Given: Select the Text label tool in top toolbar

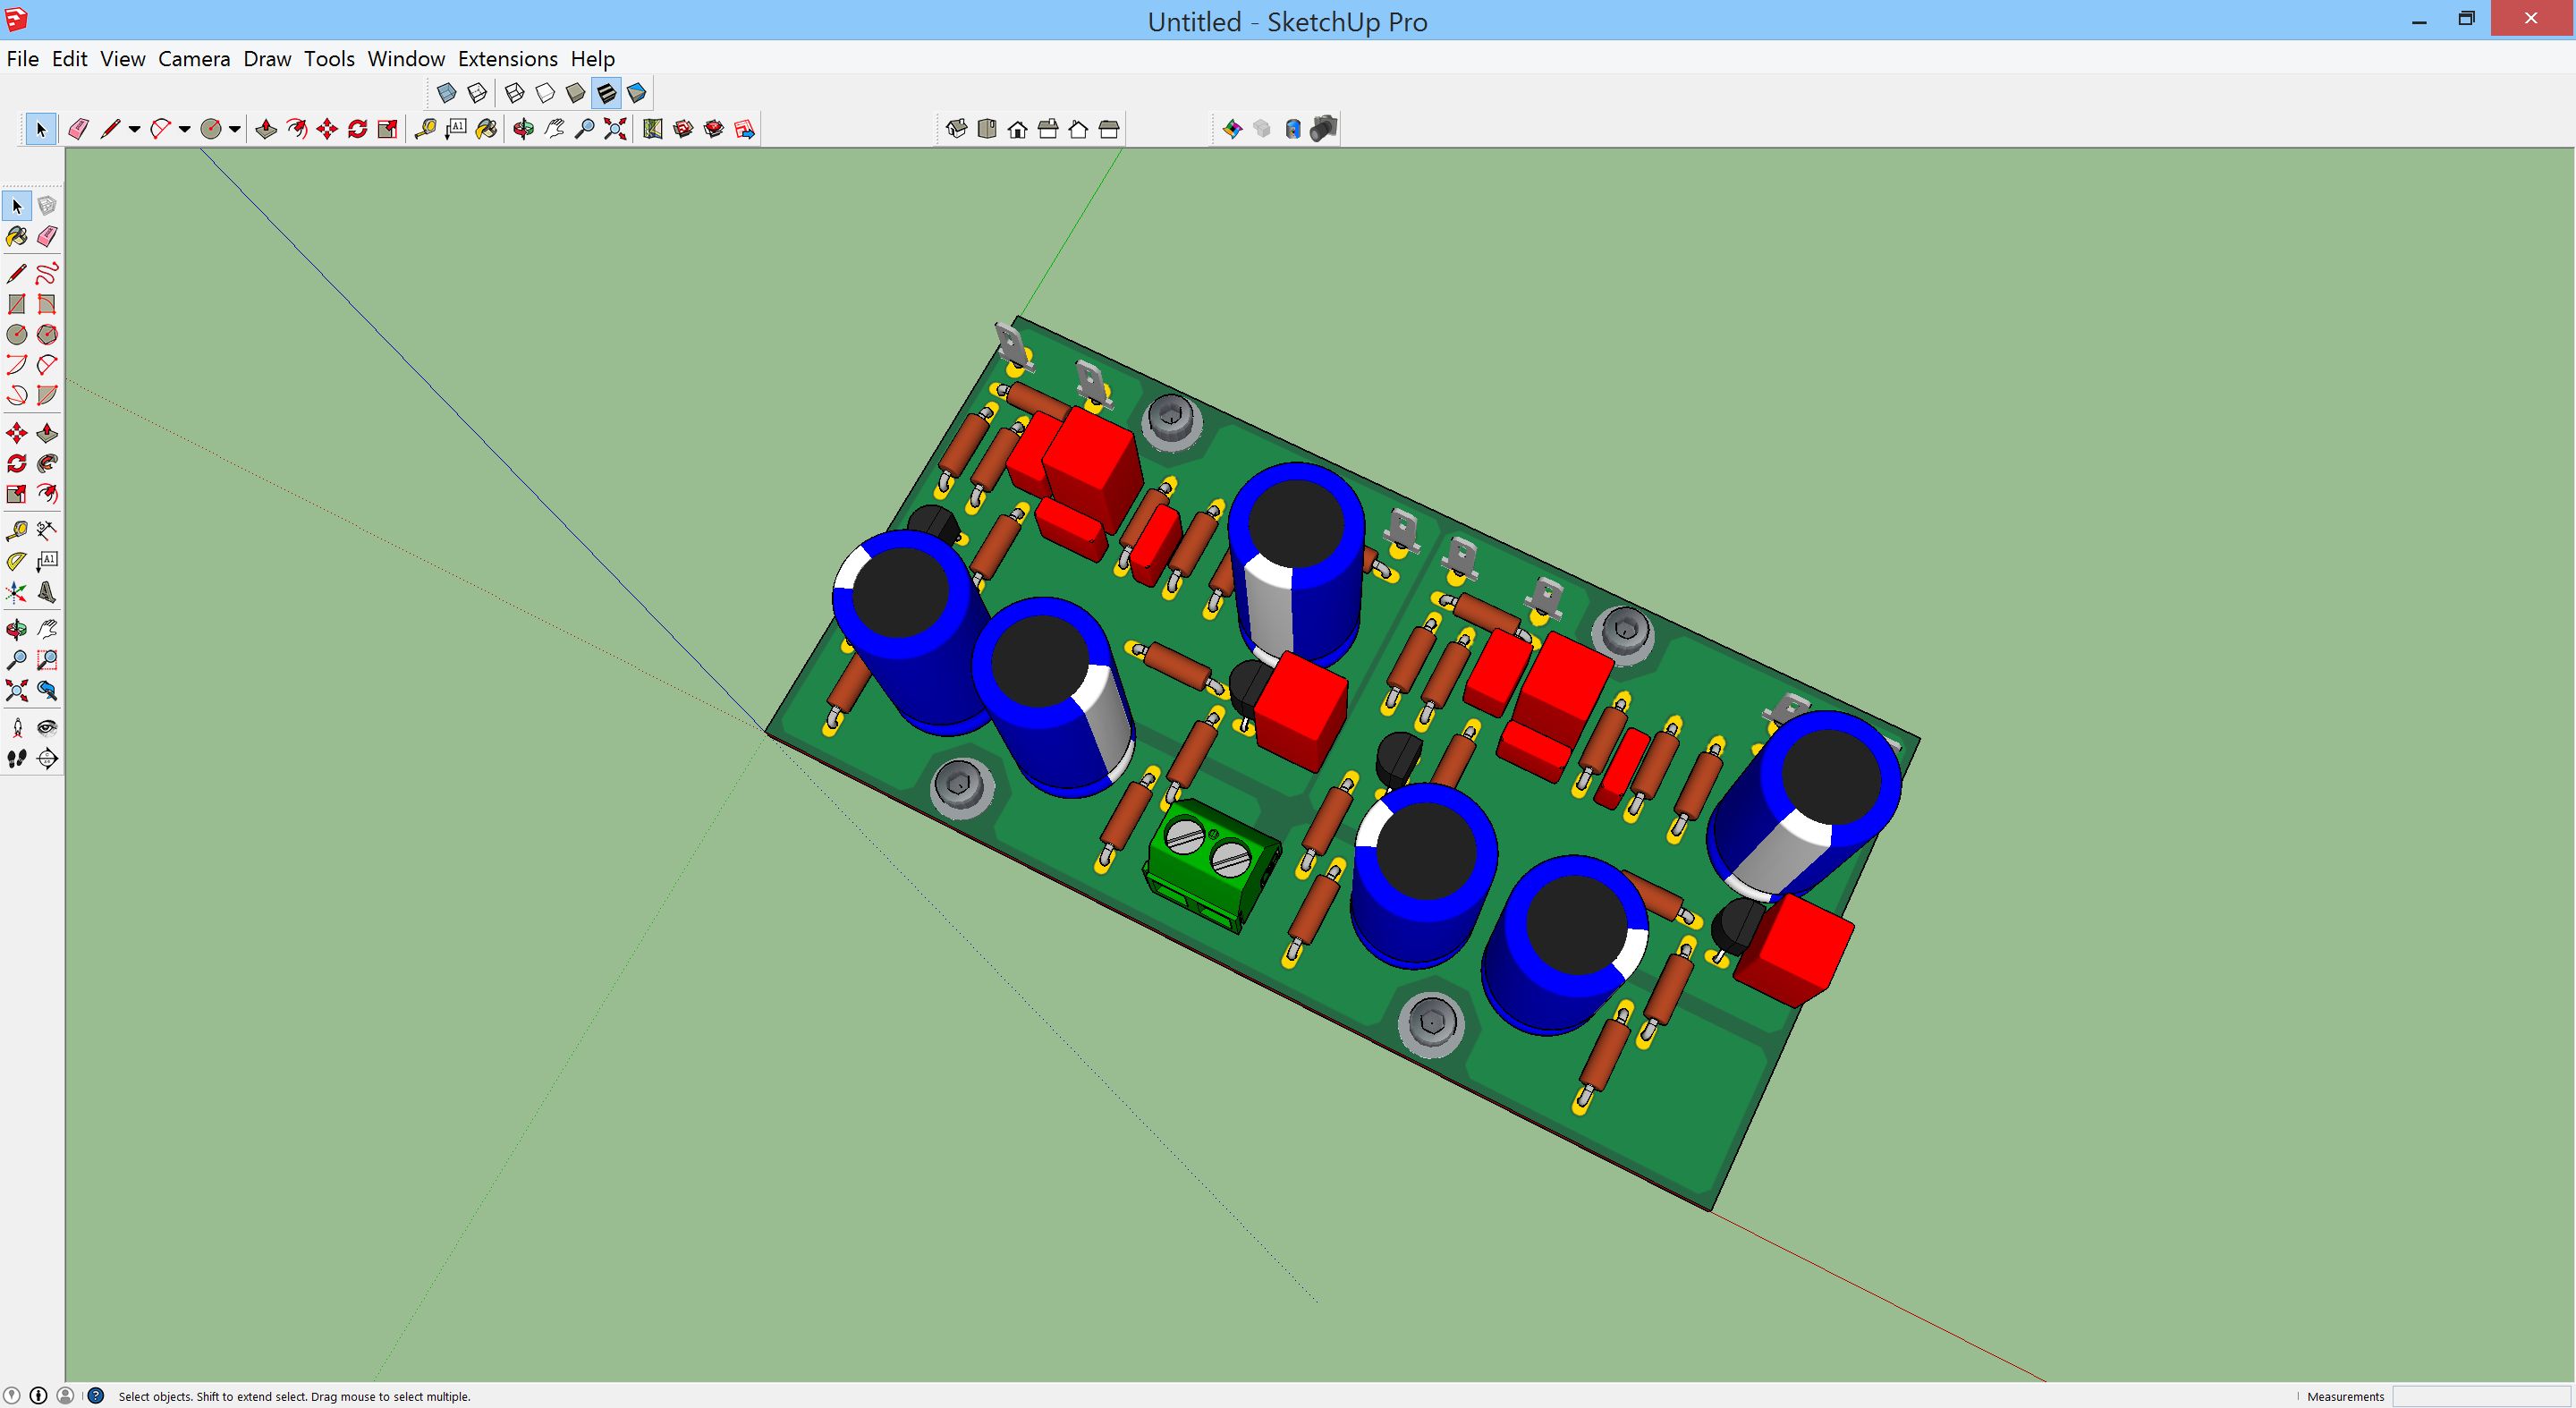Looking at the screenshot, I should point(456,129).
